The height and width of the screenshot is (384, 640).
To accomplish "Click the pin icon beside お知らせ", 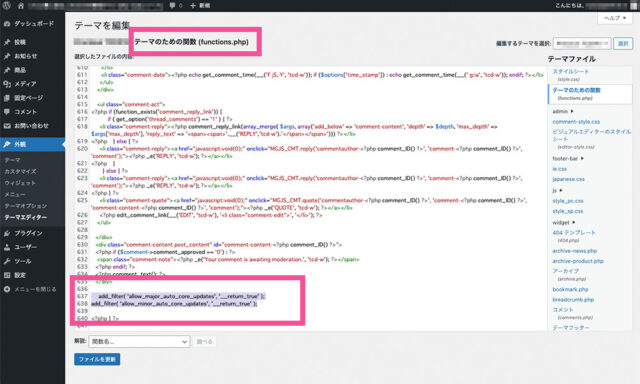I will [x=7, y=56].
